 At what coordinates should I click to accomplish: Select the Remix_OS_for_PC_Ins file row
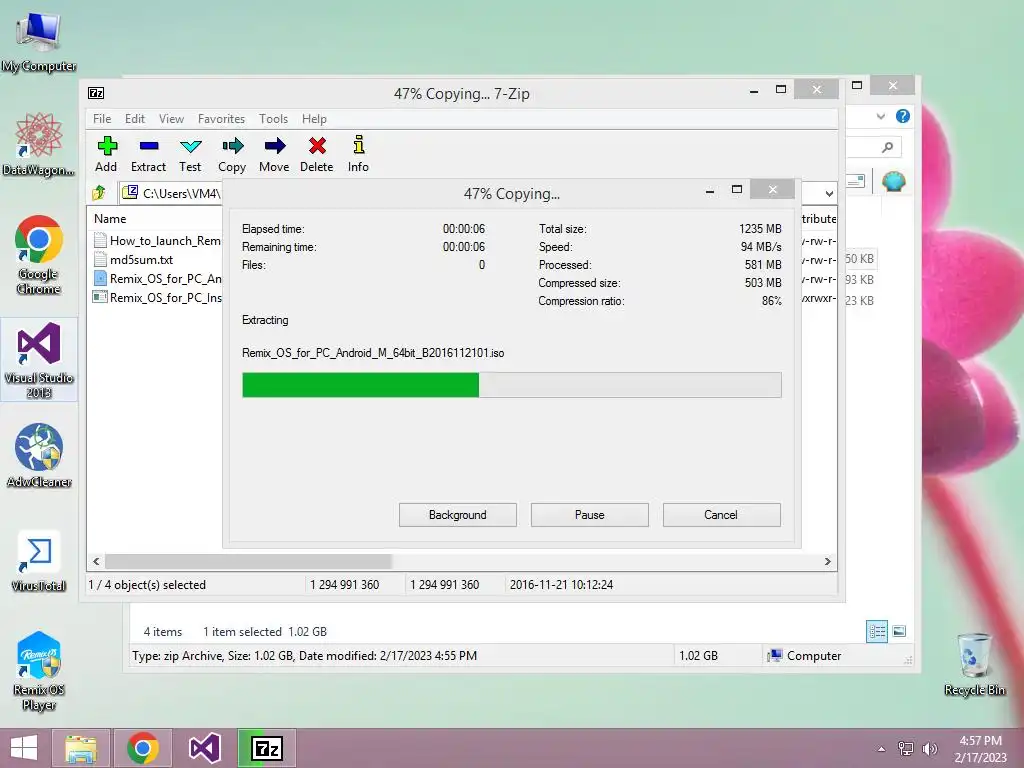pos(157,297)
